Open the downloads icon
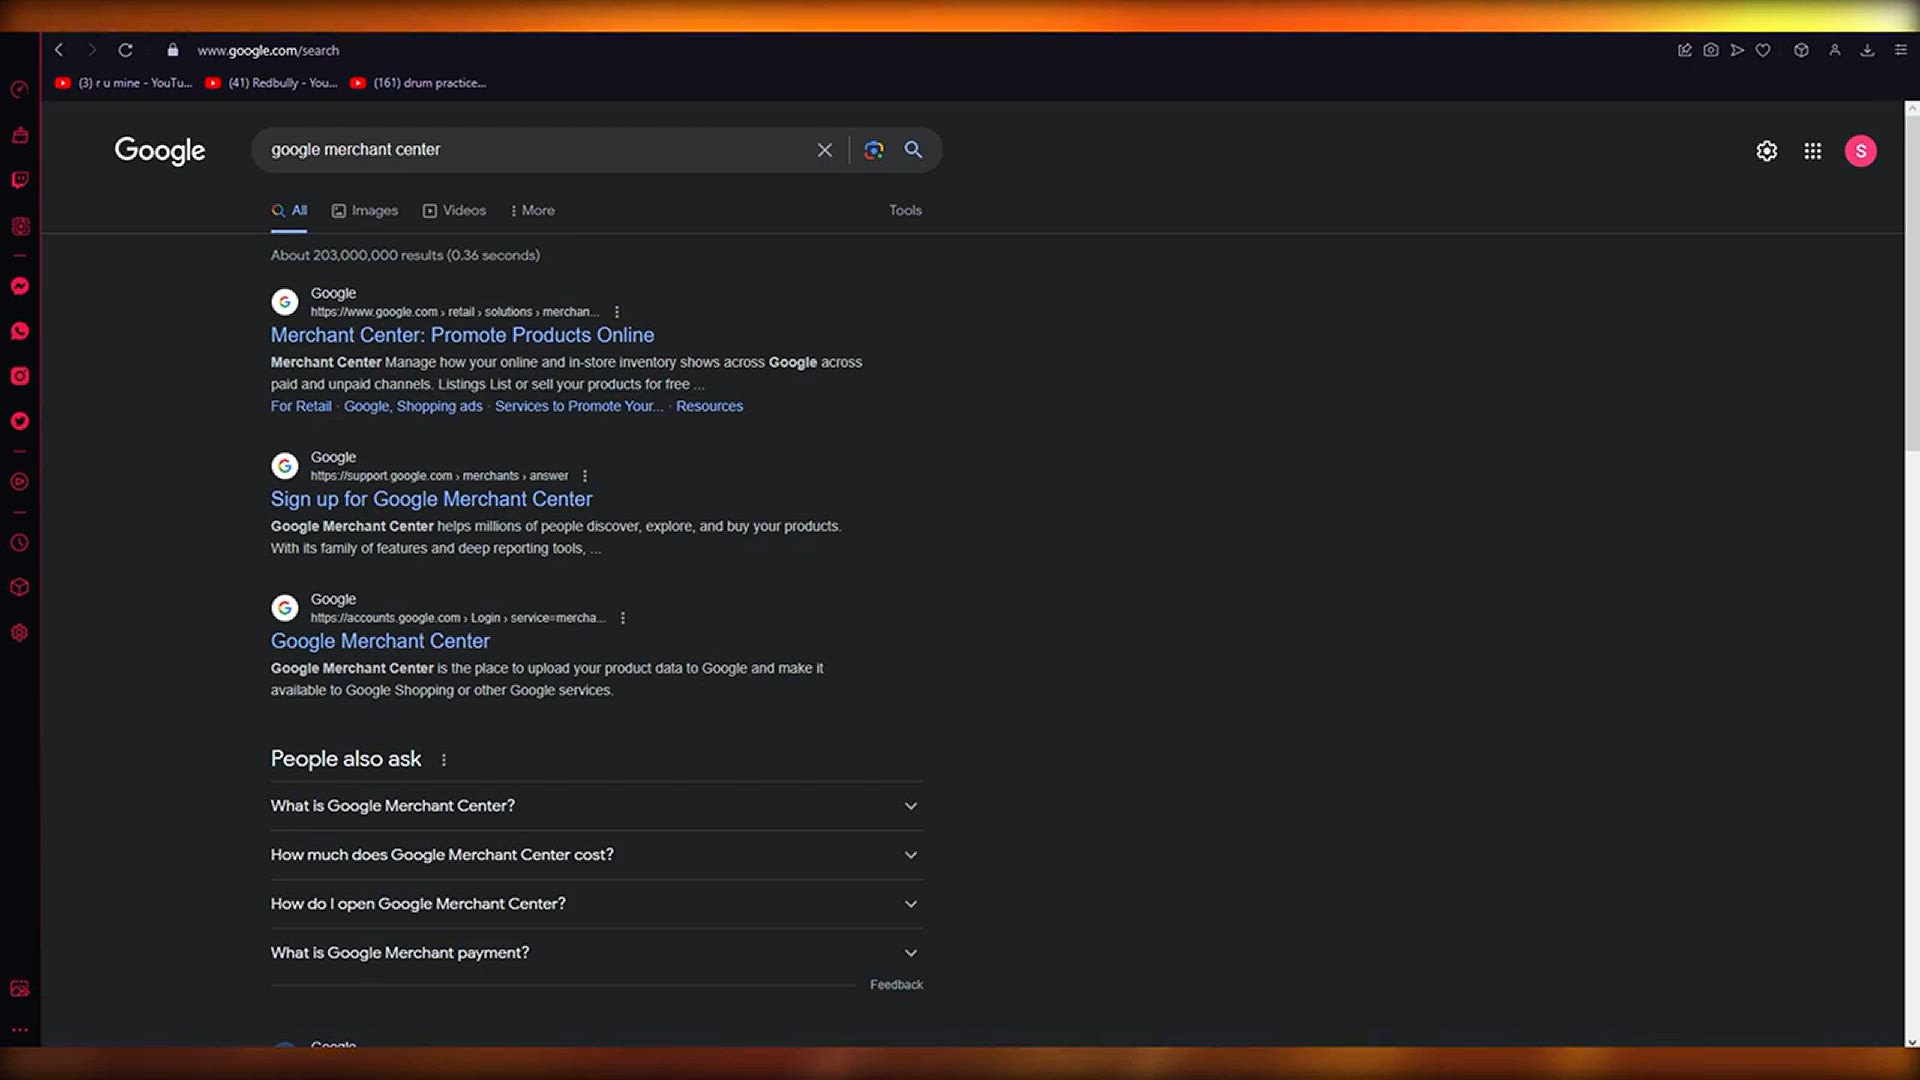The height and width of the screenshot is (1080, 1920). (1867, 50)
